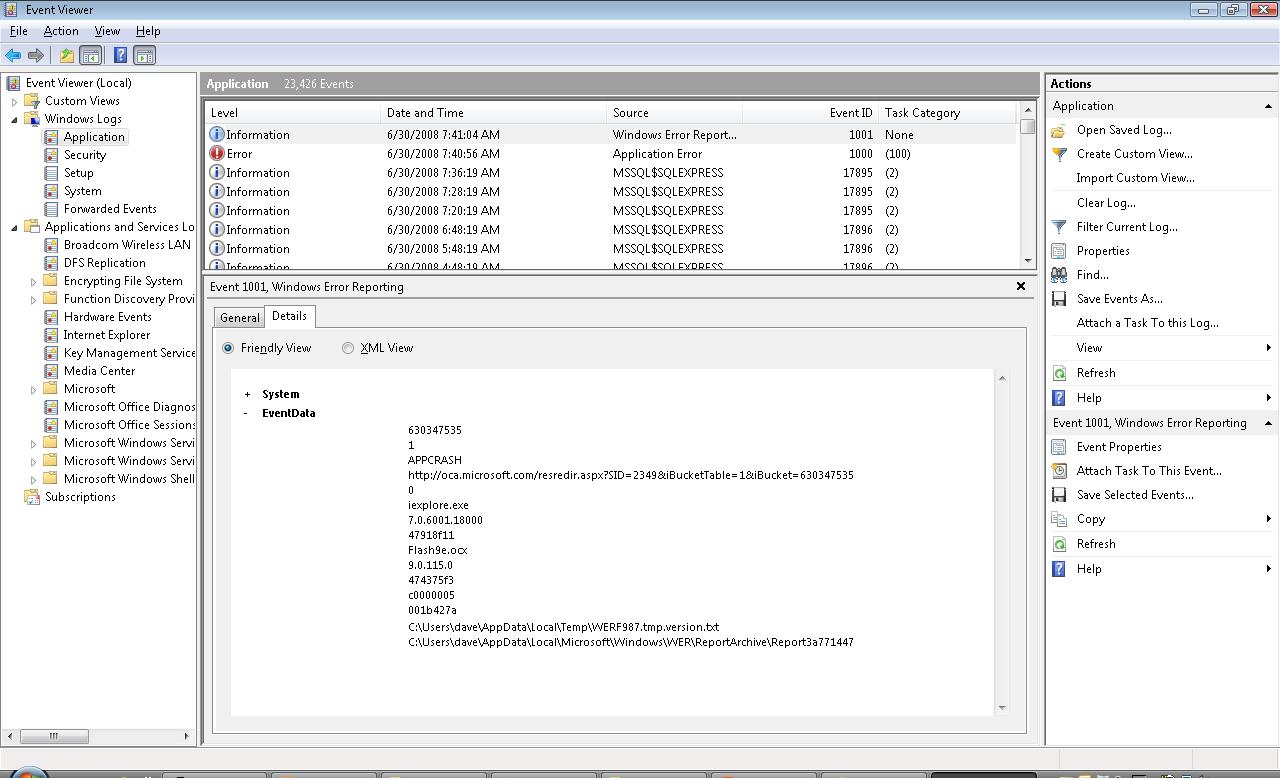
Task: Select the Forwarded Events log icon
Action: click(x=51, y=209)
